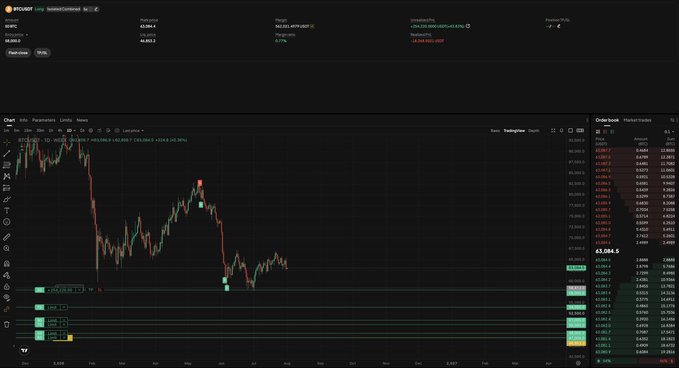Click the margin adjust icon
Screen dimensions: 679x368
(x=312, y=26)
